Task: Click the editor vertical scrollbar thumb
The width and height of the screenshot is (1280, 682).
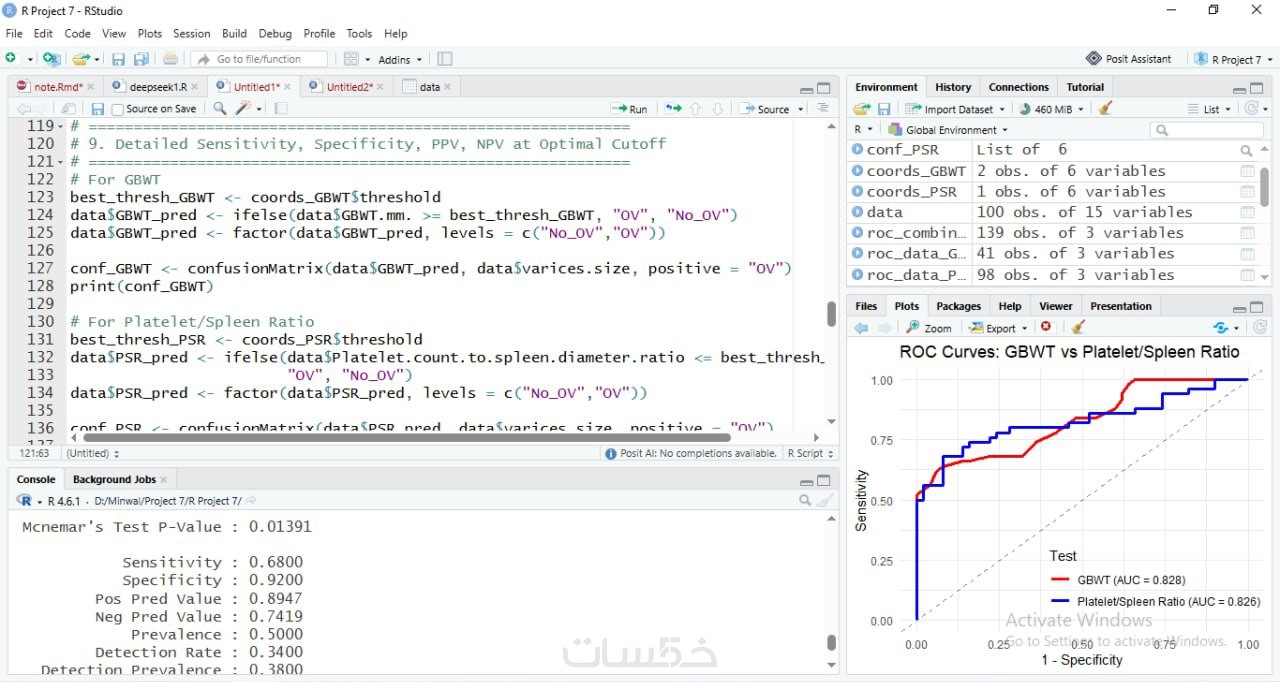Action: 831,314
